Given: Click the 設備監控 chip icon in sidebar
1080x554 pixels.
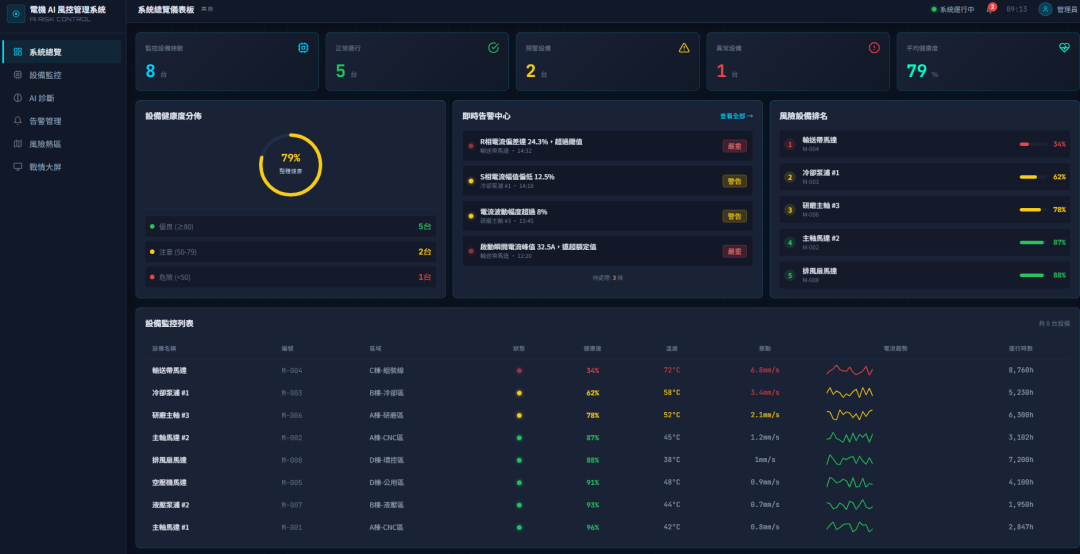Looking at the screenshot, I should click(x=18, y=75).
